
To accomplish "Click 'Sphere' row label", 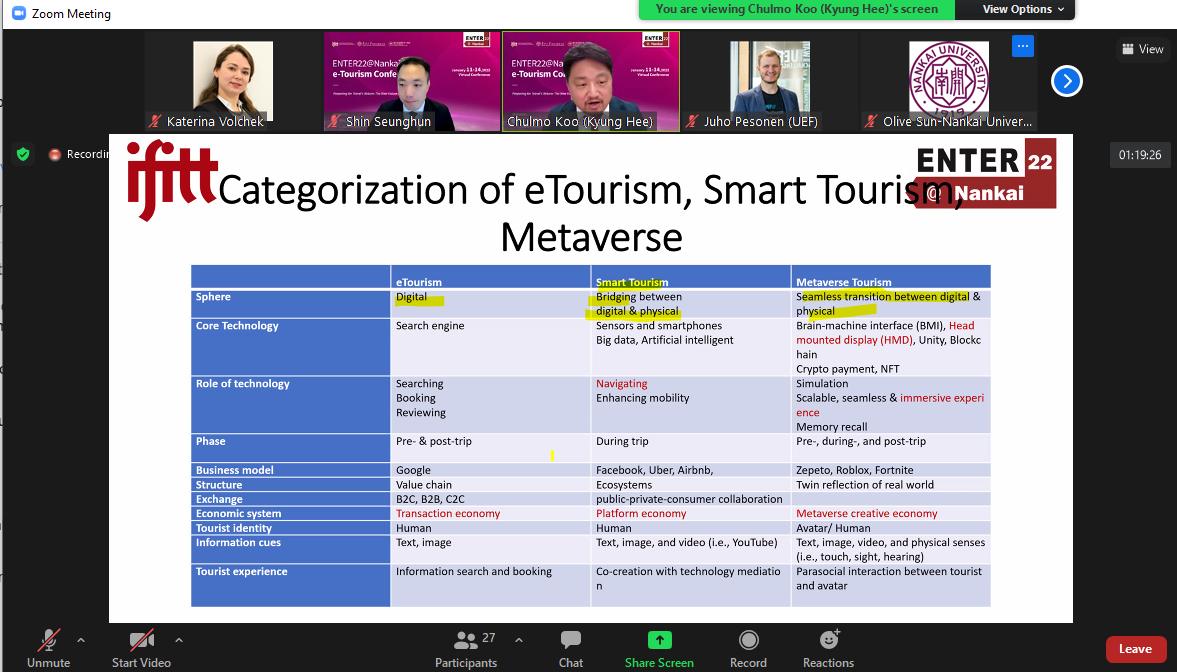I will (213, 297).
